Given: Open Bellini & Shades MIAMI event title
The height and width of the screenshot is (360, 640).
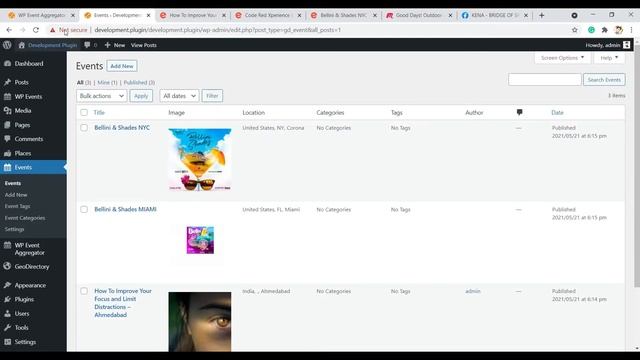Looking at the screenshot, I should (125, 209).
